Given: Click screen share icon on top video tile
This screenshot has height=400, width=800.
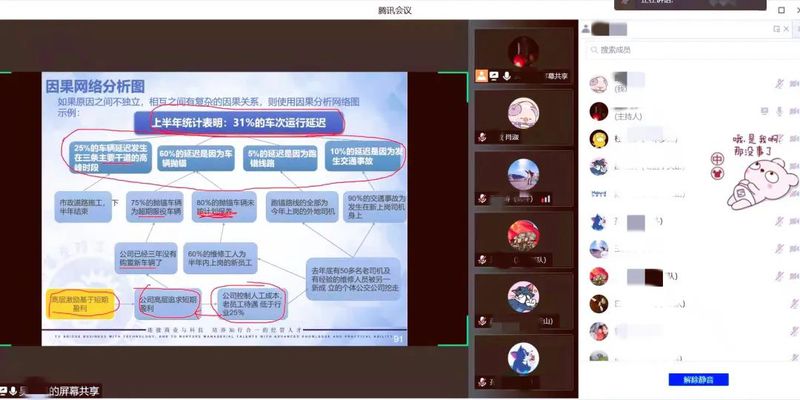Looking at the screenshot, I should pos(495,75).
